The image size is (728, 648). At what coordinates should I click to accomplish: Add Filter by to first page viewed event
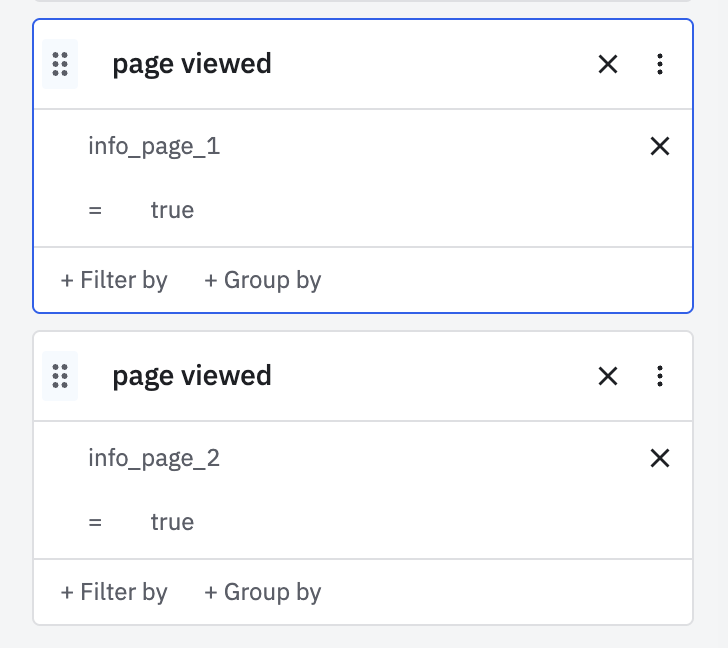tap(114, 280)
